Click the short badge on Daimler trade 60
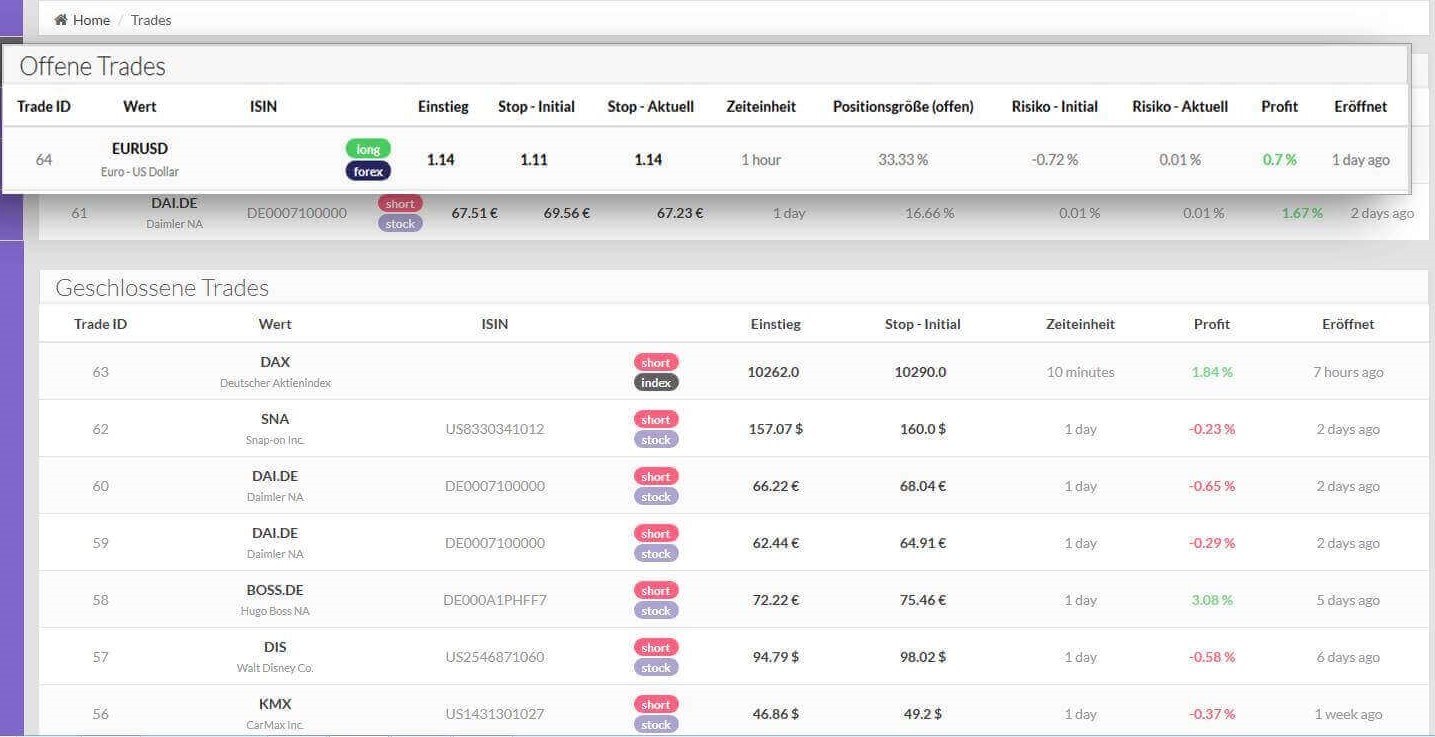Image resolution: width=1435 pixels, height=737 pixels. pos(656,477)
